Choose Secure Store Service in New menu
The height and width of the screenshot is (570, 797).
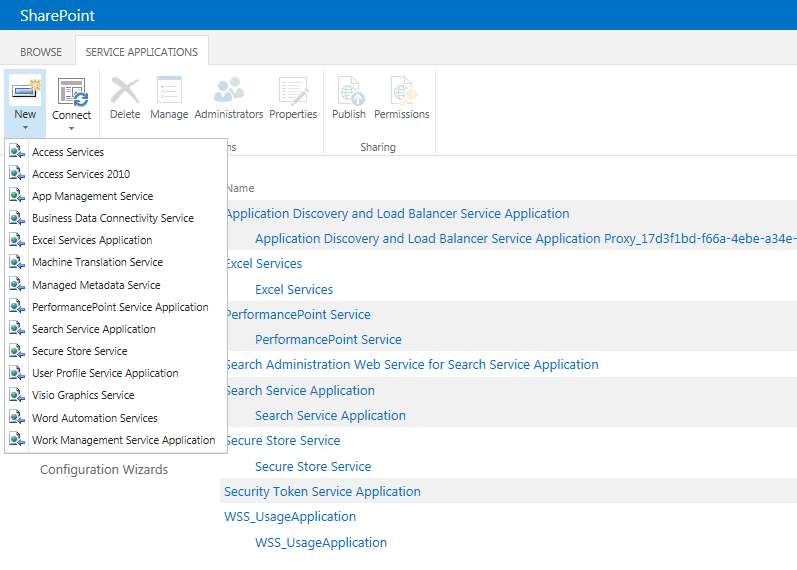[80, 351]
